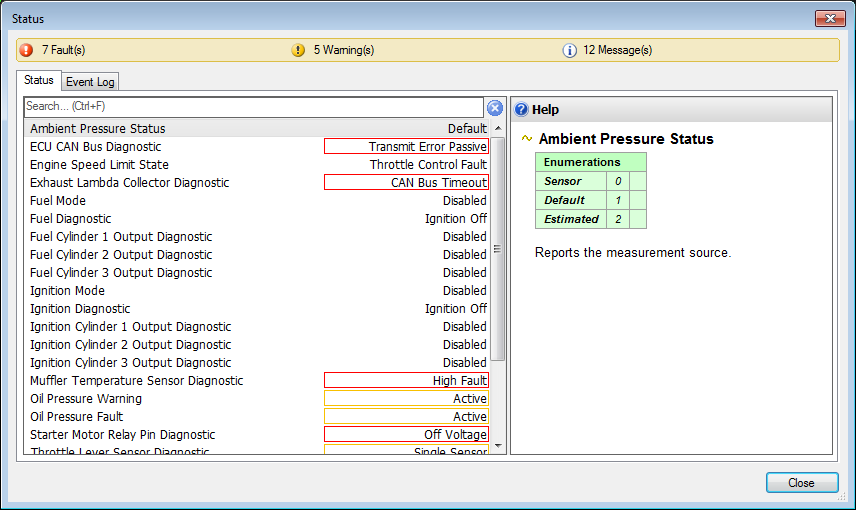
Task: Click the Default column header
Action: pyautogui.click(x=466, y=129)
